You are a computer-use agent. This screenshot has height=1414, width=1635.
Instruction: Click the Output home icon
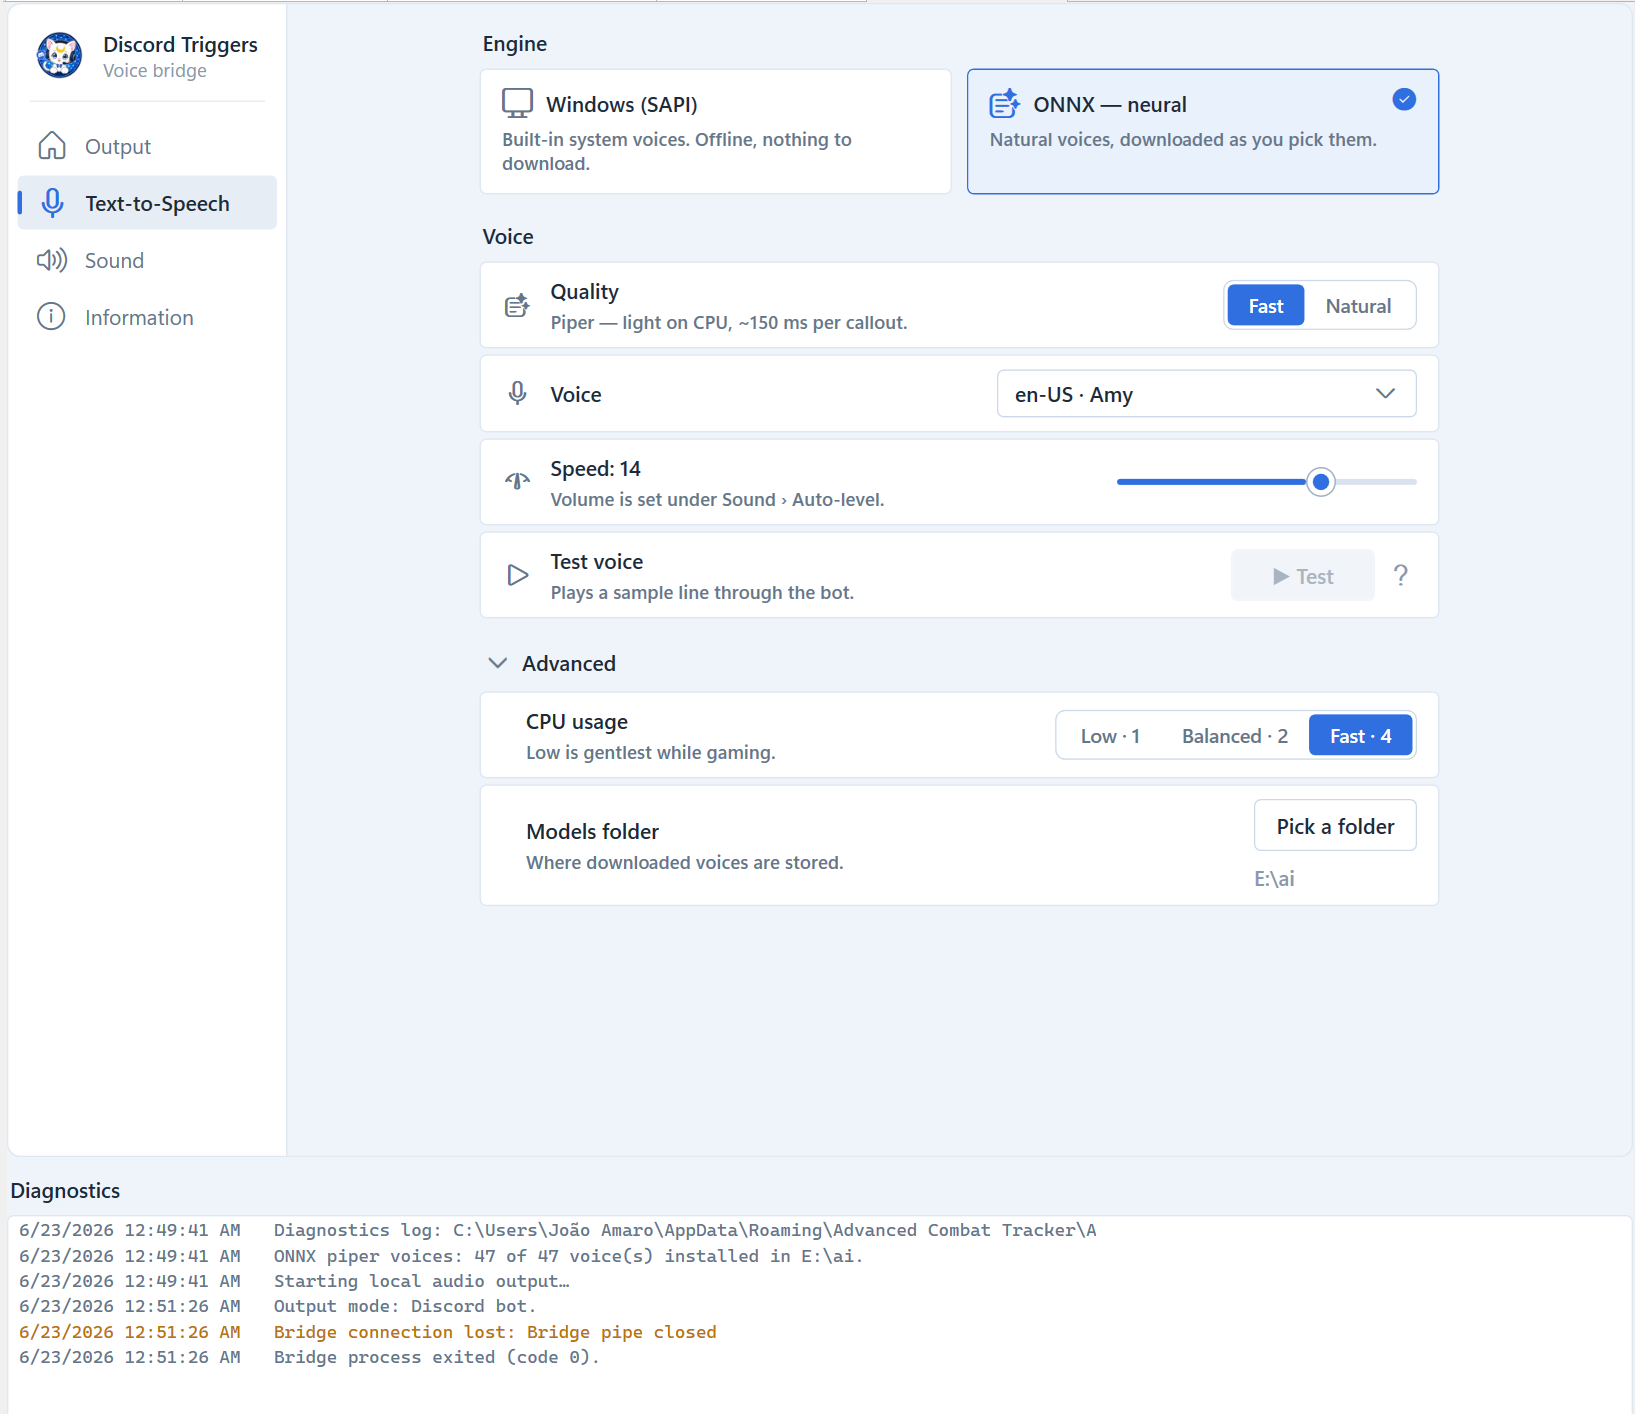coord(52,146)
